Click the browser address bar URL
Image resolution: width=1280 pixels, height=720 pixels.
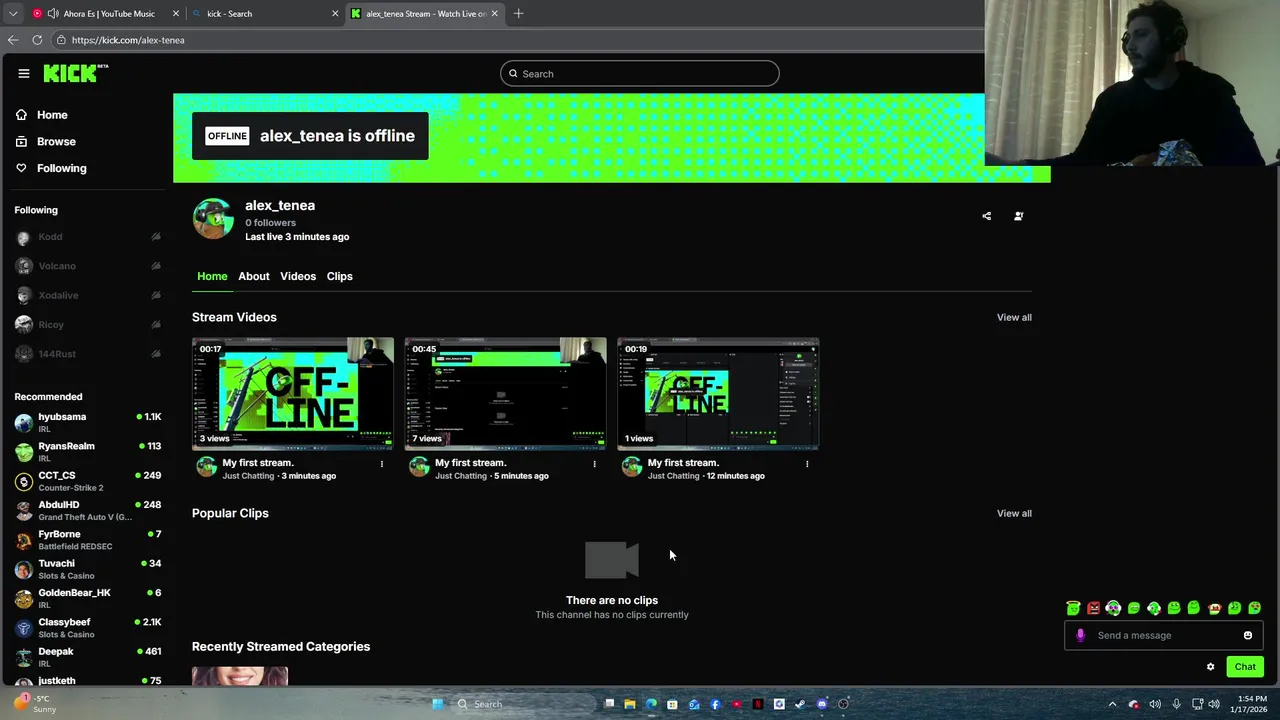tap(128, 40)
